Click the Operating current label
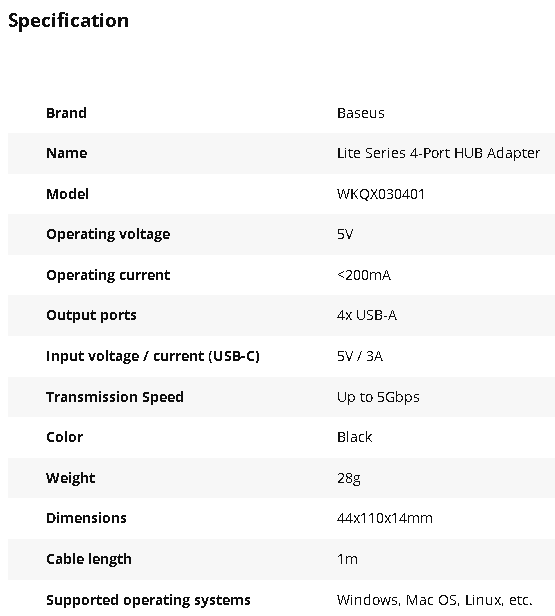 [108, 275]
